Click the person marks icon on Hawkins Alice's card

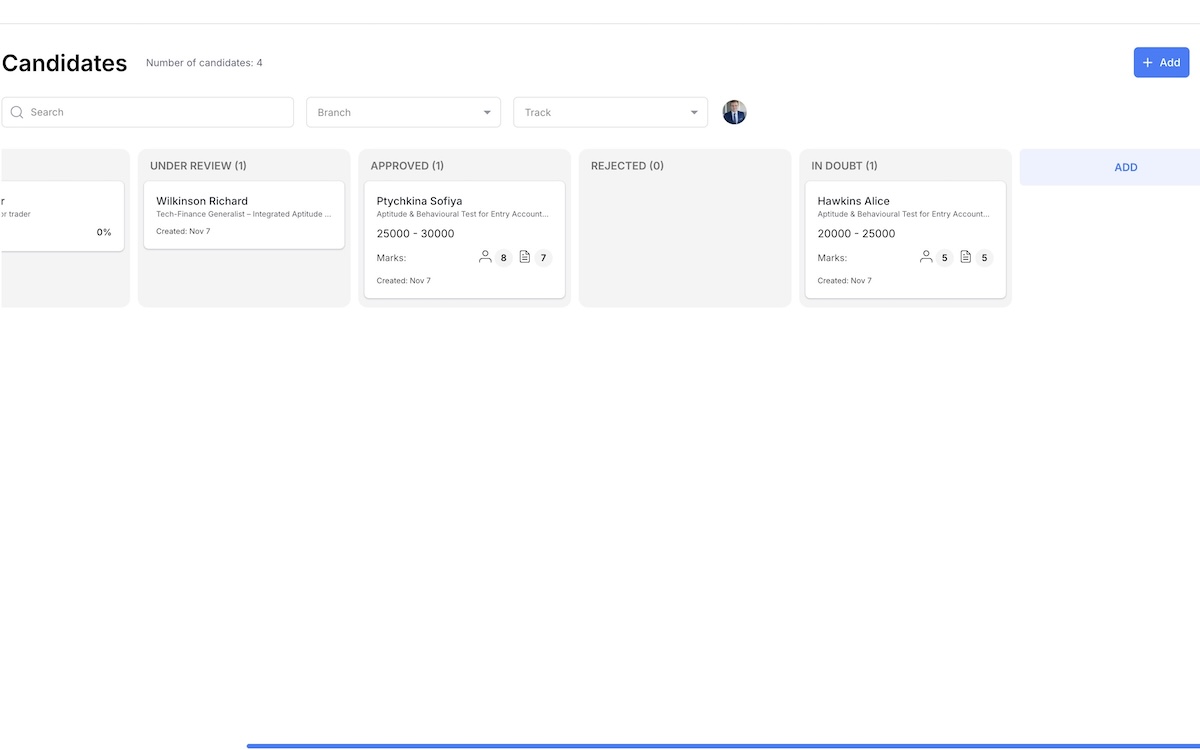click(x=925, y=257)
